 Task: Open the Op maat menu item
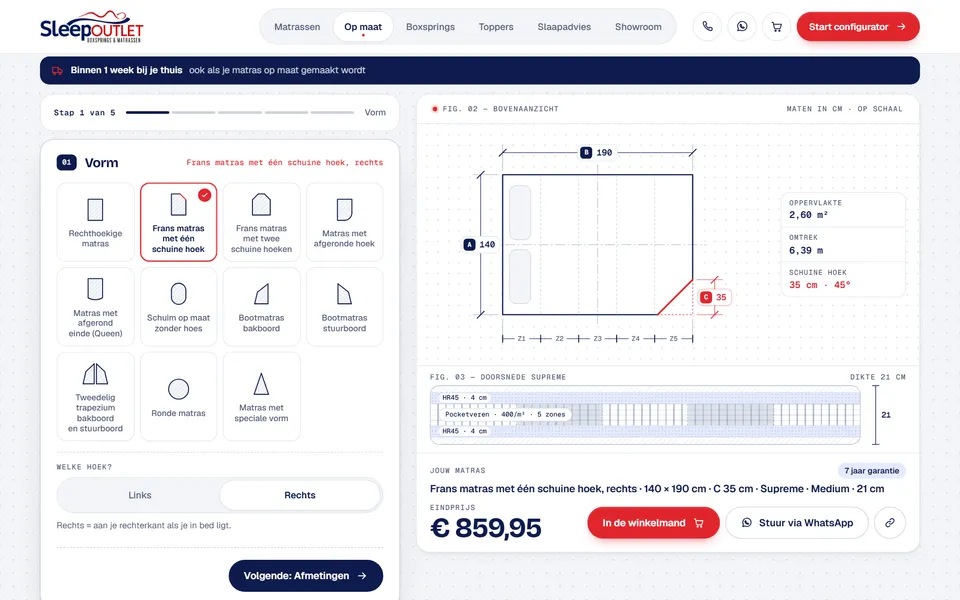(x=363, y=27)
